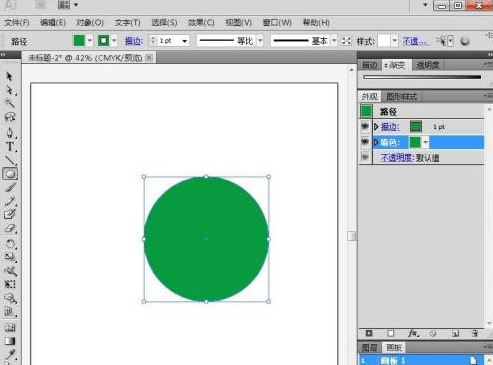Toggle visibility eye of 描边 stroke row
This screenshot has width=493, height=365.
tap(365, 127)
